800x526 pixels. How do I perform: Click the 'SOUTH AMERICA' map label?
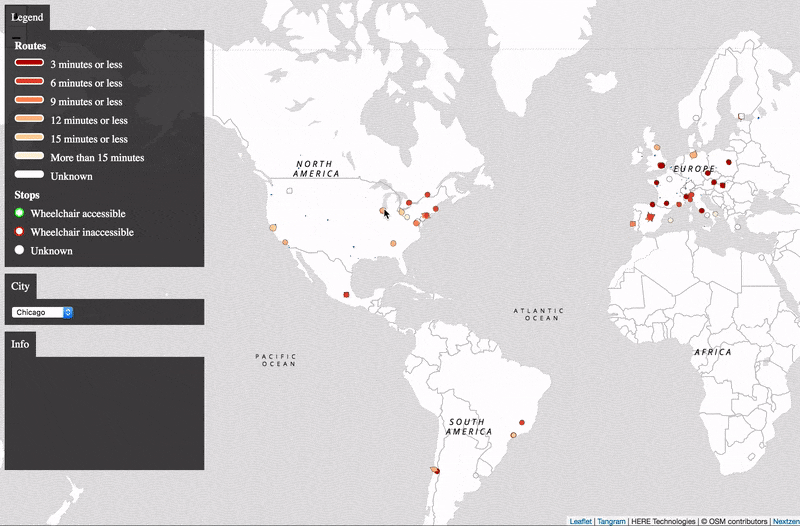[x=469, y=427]
